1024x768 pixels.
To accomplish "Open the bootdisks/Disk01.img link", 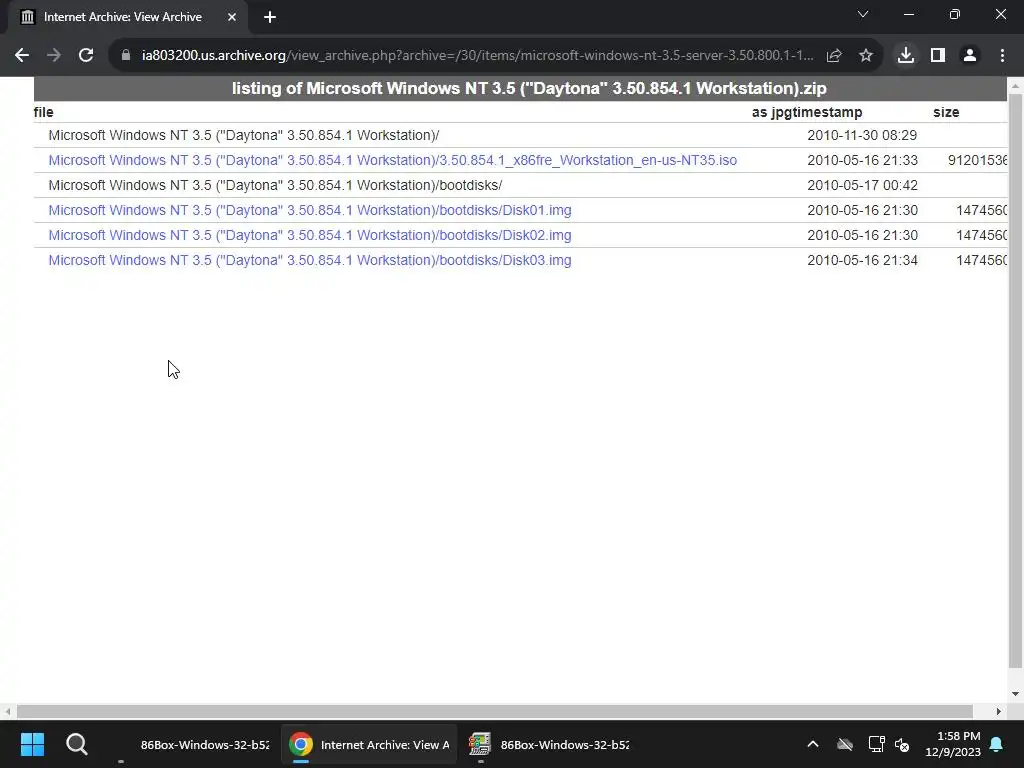I will click(310, 210).
